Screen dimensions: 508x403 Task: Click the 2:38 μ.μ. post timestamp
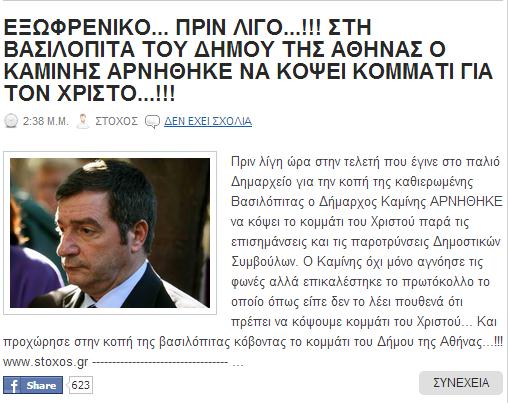click(x=46, y=121)
